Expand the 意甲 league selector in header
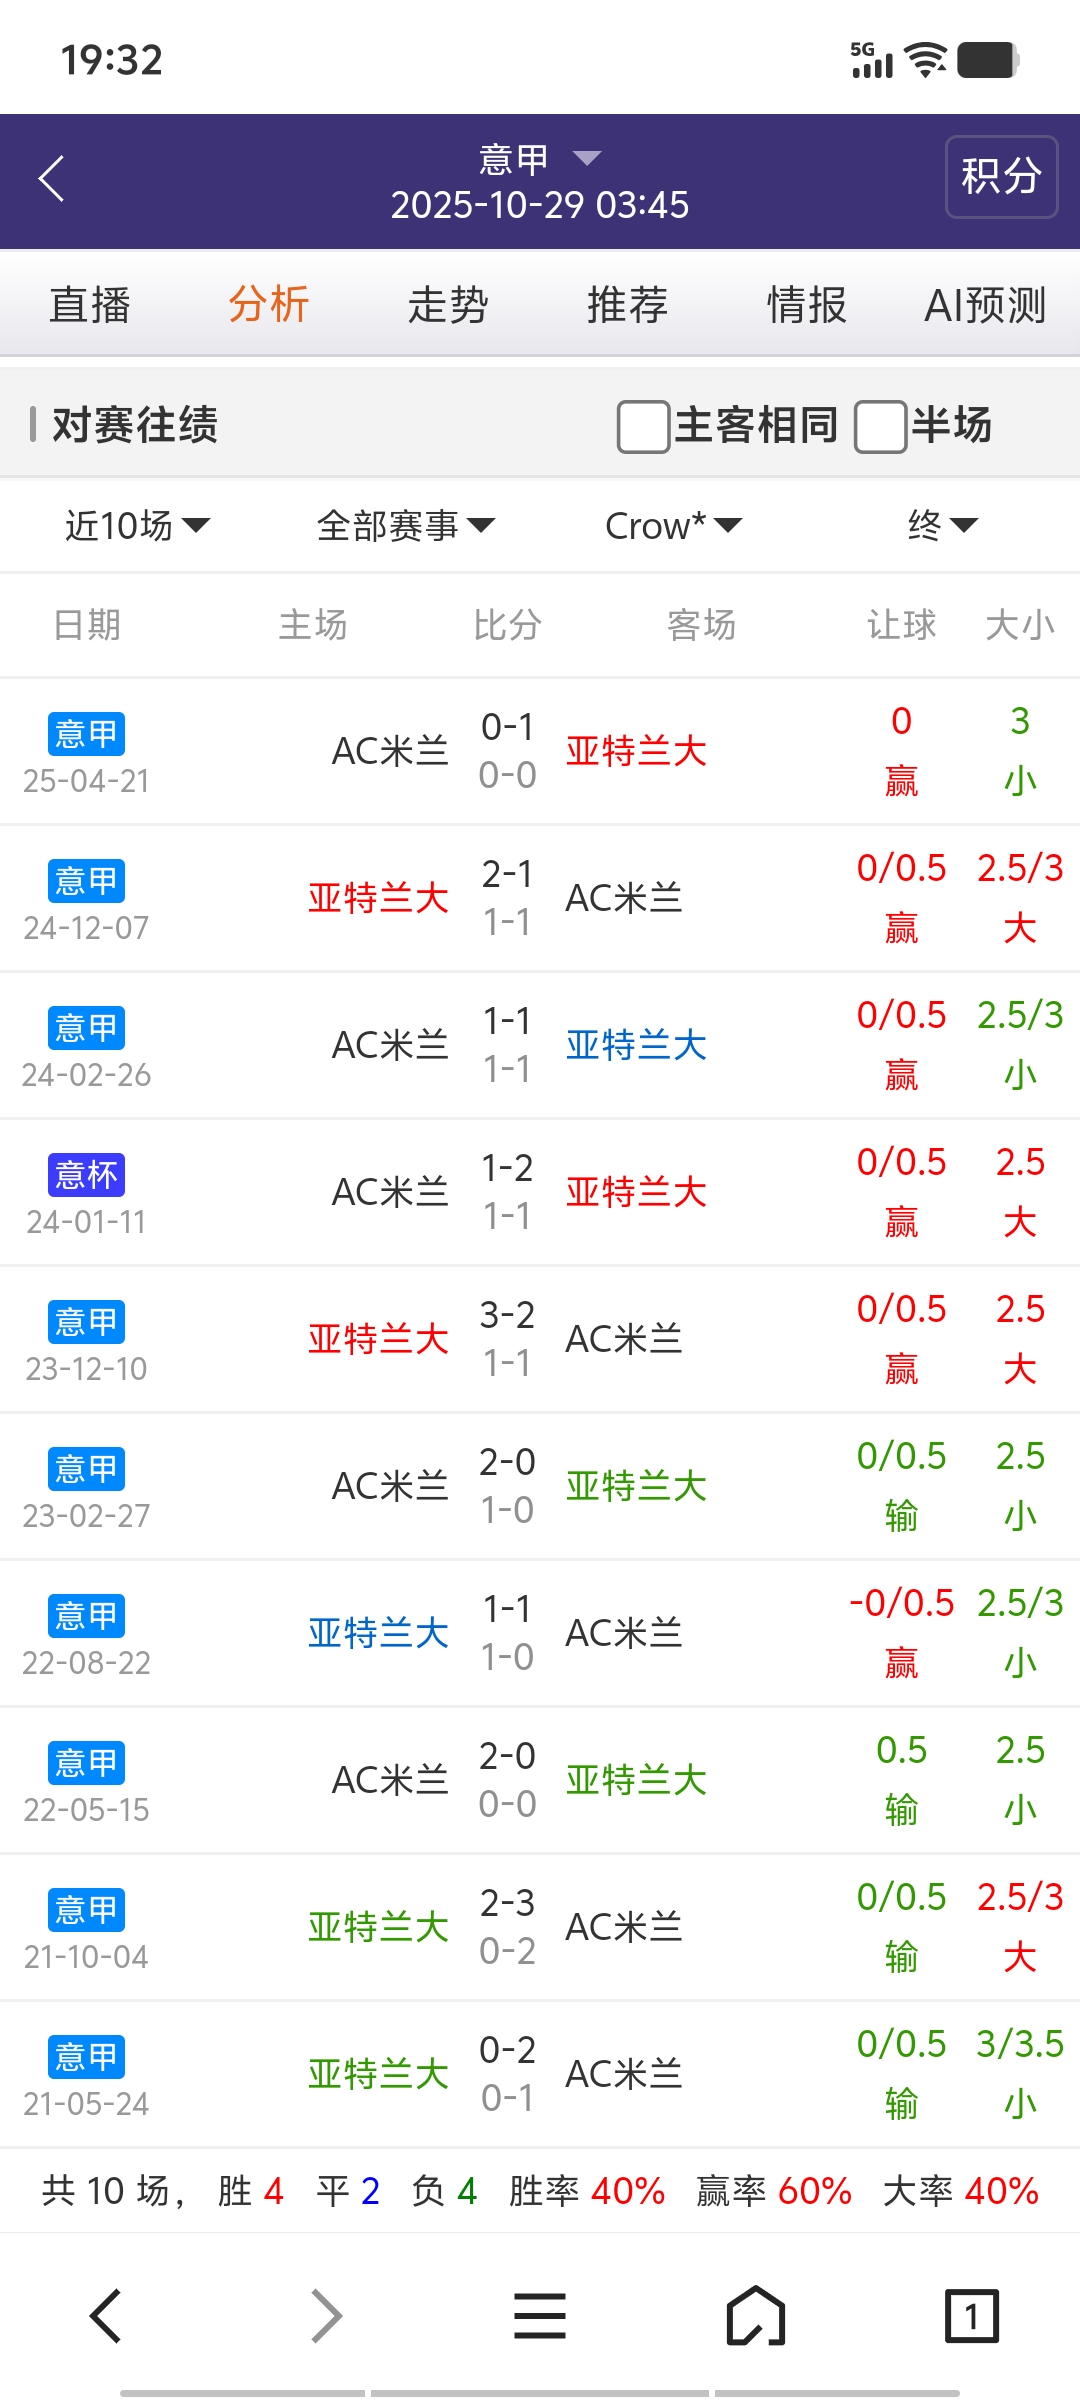 540,159
